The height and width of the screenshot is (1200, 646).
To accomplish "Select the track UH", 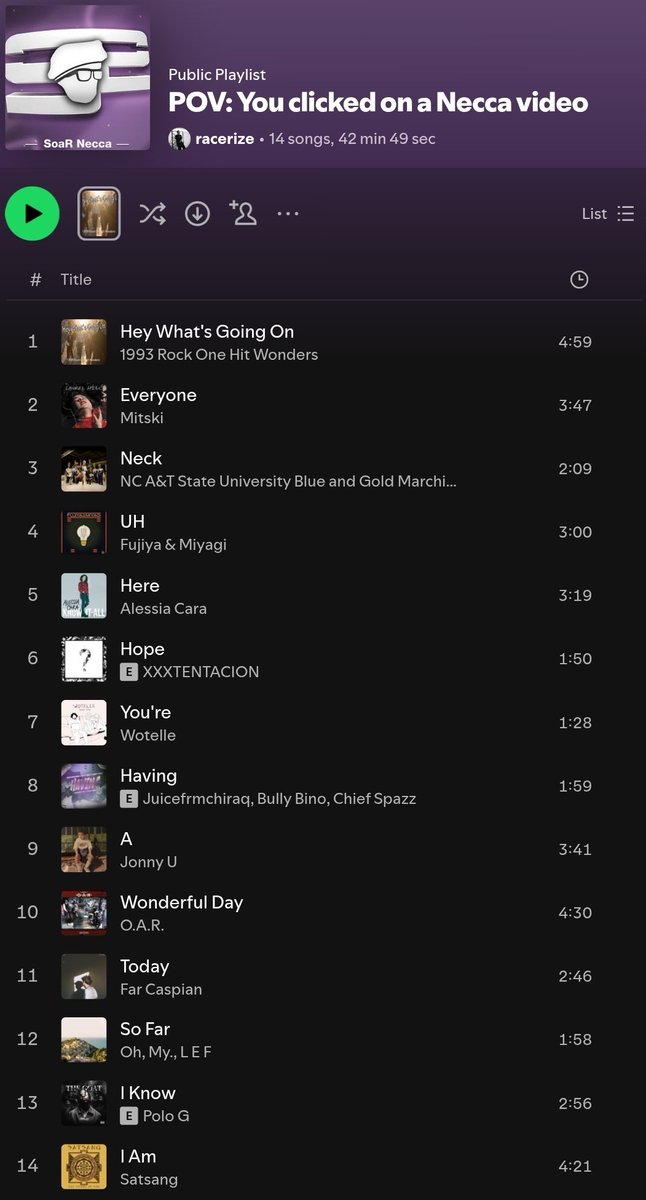I will click(x=132, y=522).
